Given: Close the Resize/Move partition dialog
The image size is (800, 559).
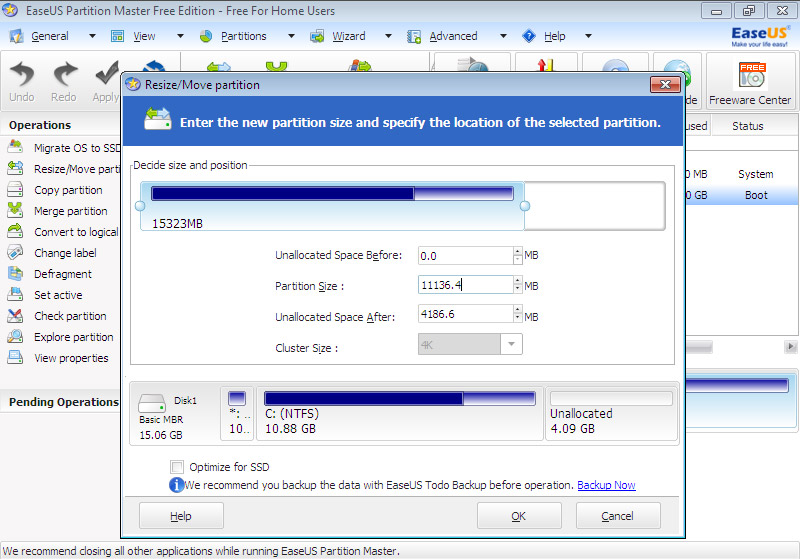Looking at the screenshot, I should click(665, 85).
